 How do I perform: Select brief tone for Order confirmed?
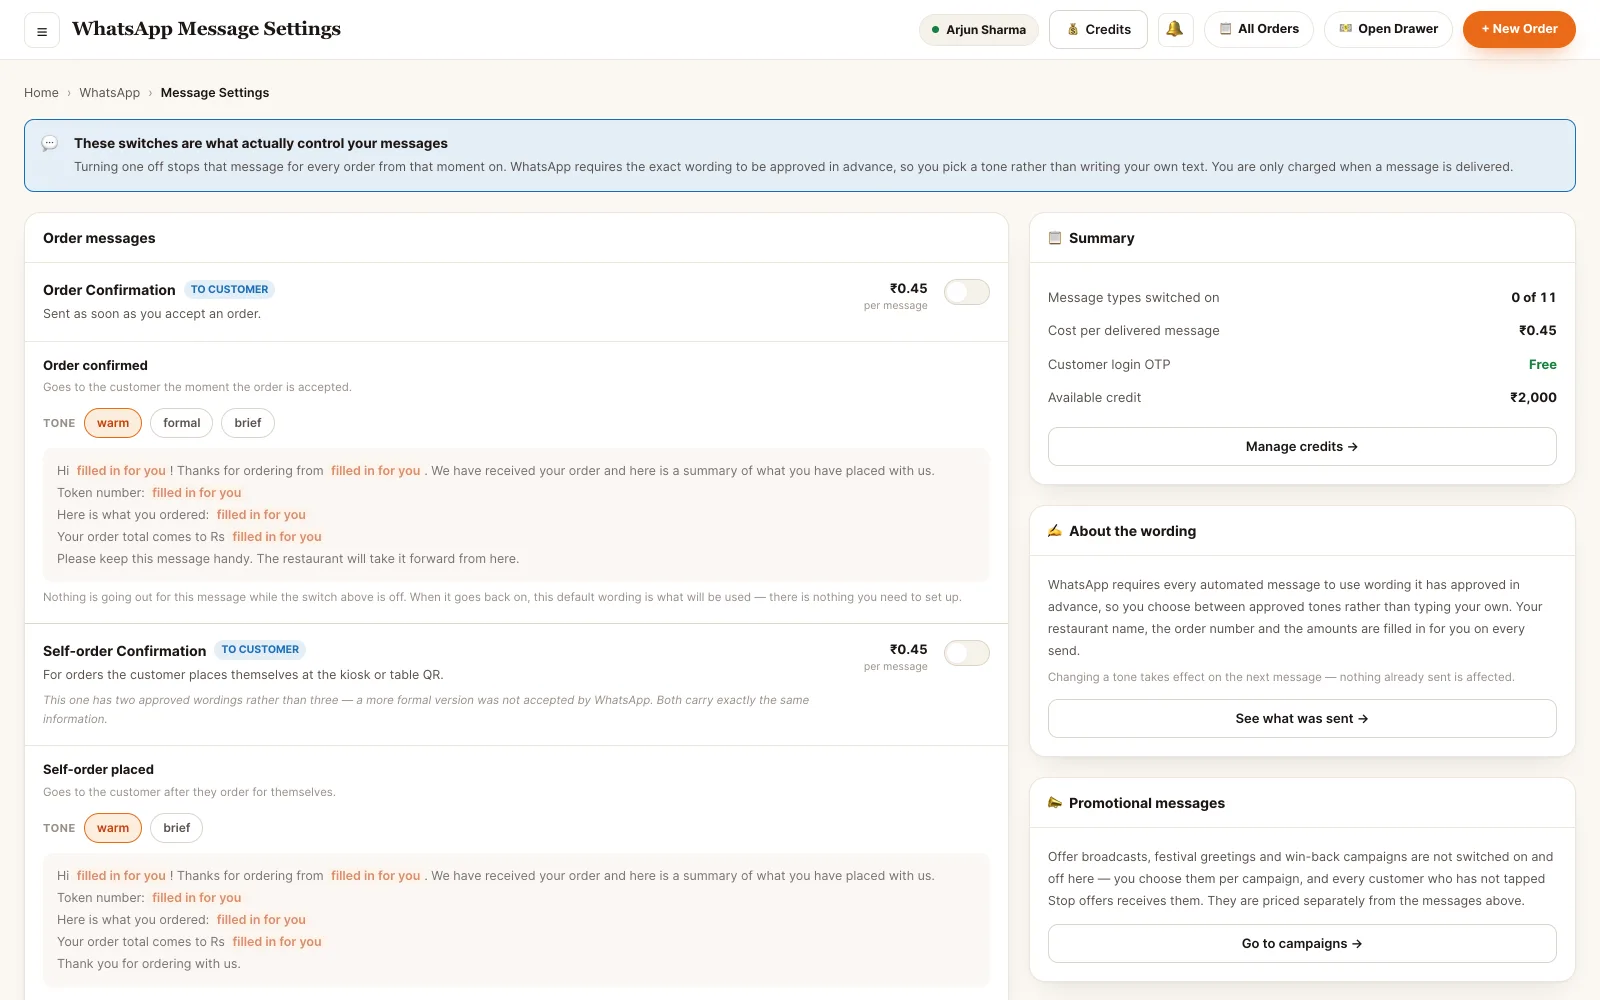pos(248,423)
